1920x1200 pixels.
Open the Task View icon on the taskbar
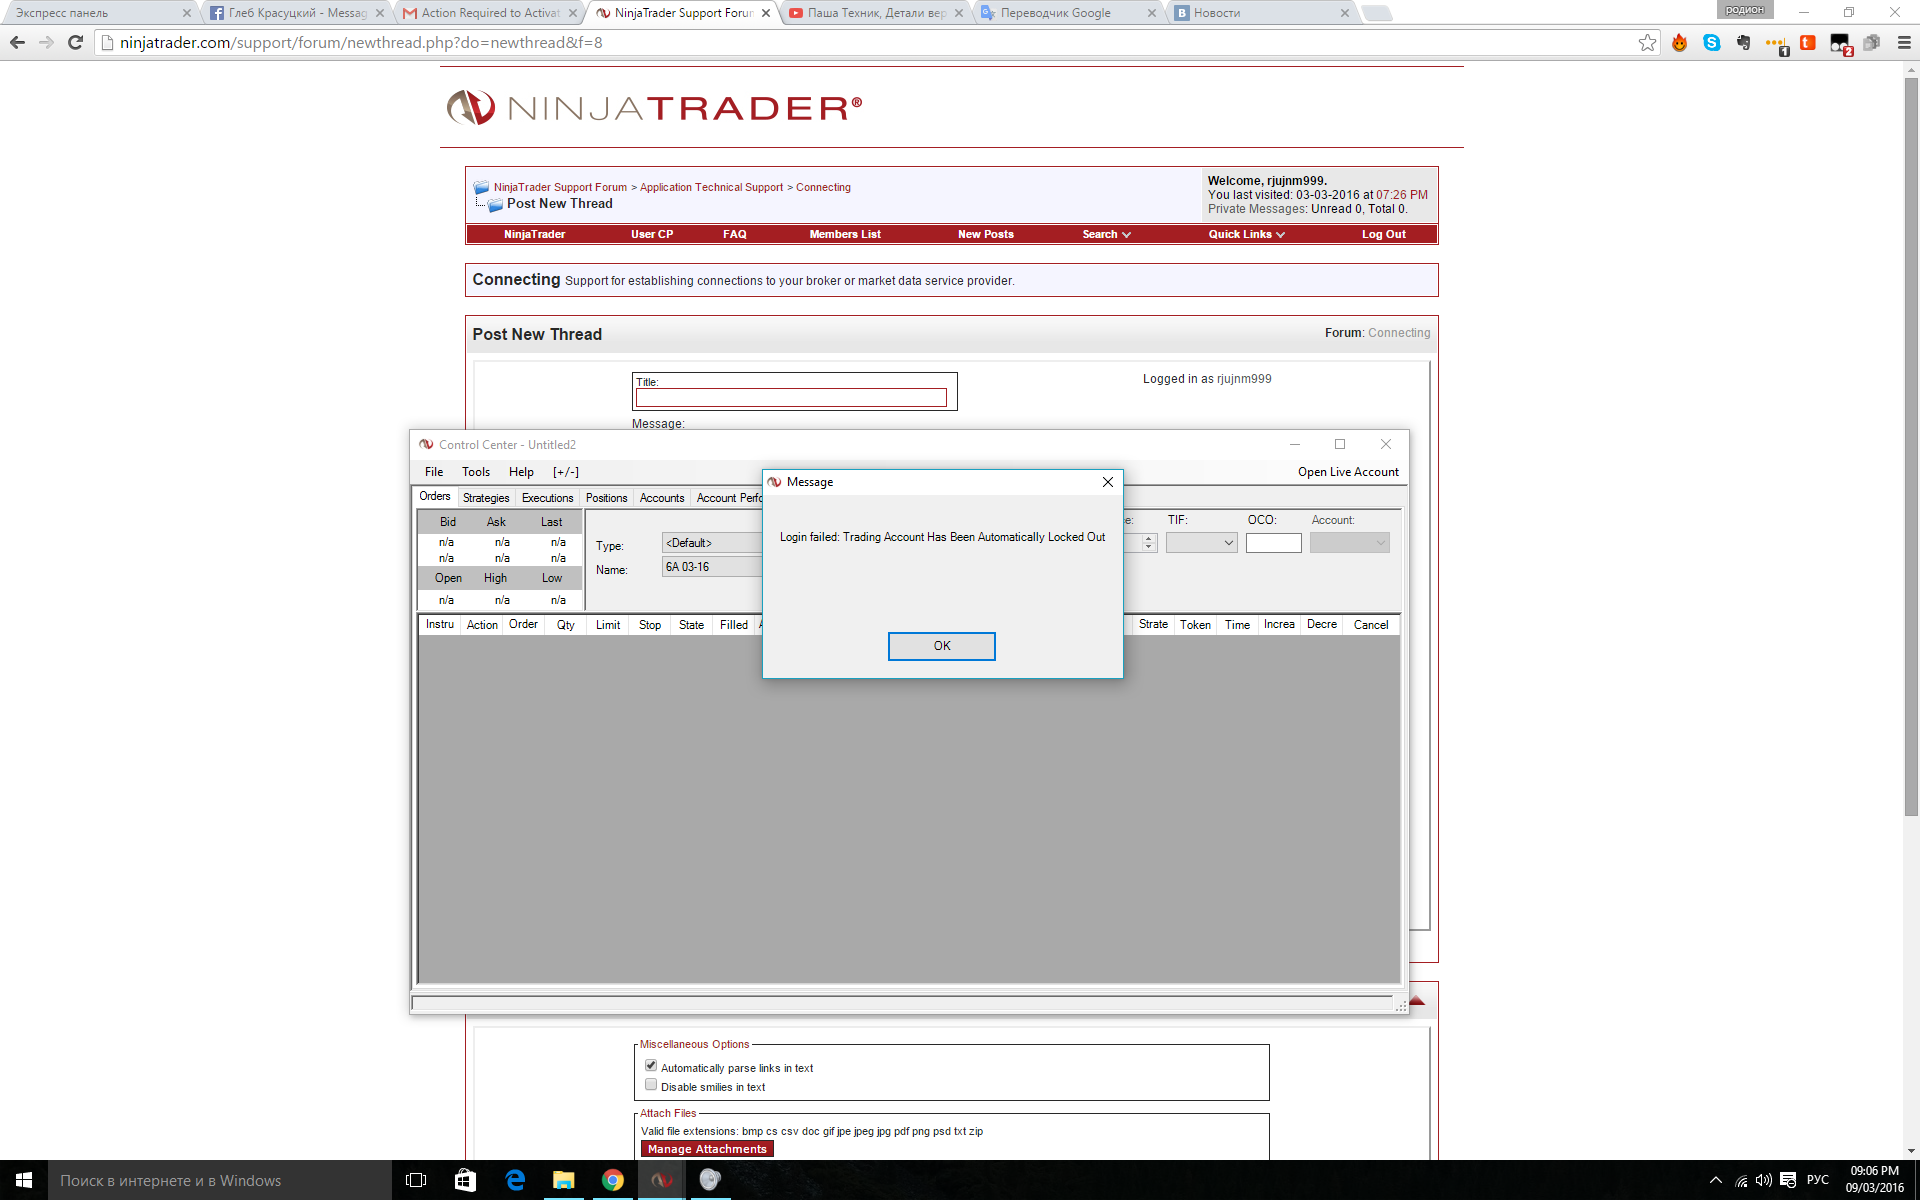tap(416, 1180)
